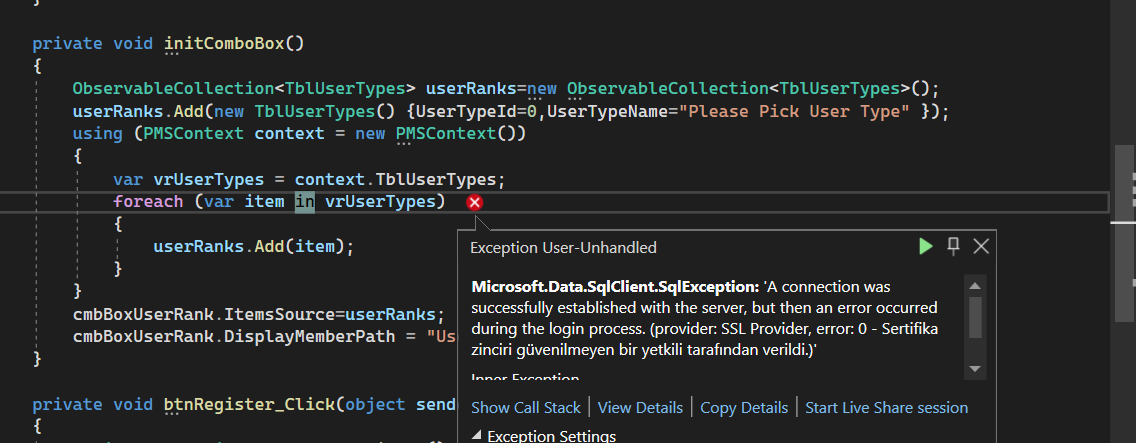The width and height of the screenshot is (1136, 443).
Task: Continue execution with the green play icon
Action: click(x=925, y=247)
